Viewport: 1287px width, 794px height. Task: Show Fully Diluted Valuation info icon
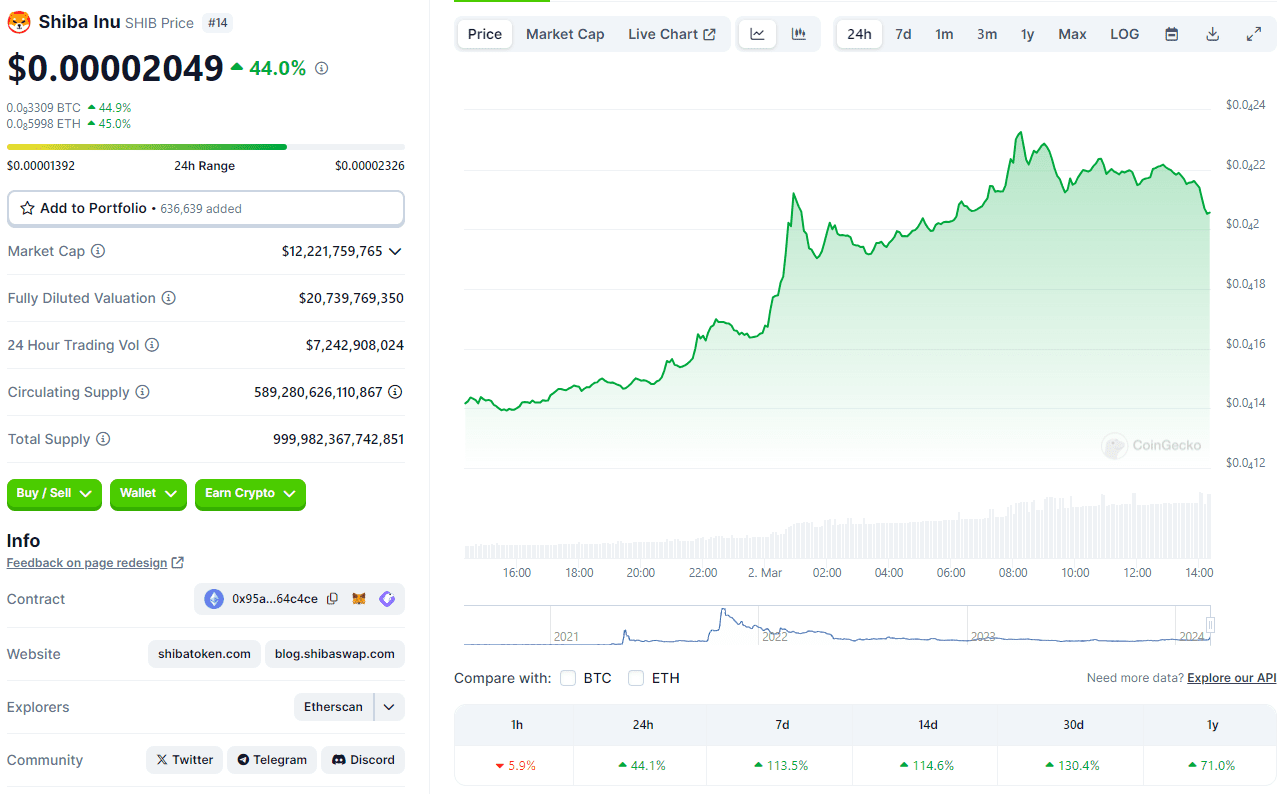pyautogui.click(x=169, y=298)
